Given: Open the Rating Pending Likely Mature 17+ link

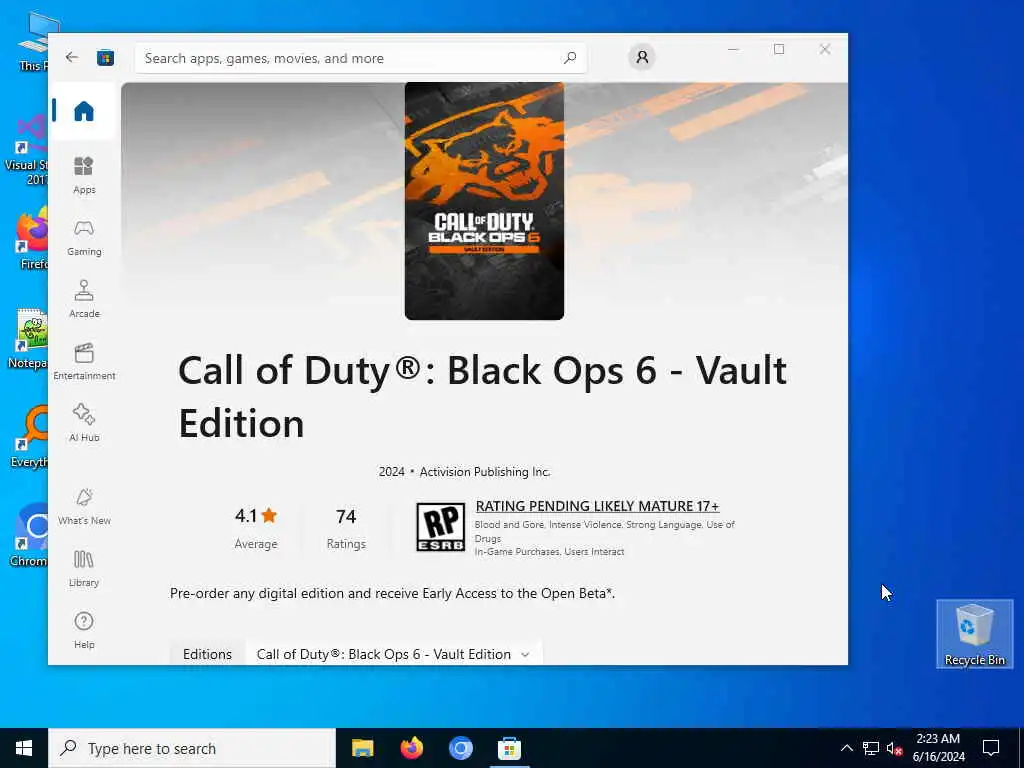Looking at the screenshot, I should click(x=597, y=506).
